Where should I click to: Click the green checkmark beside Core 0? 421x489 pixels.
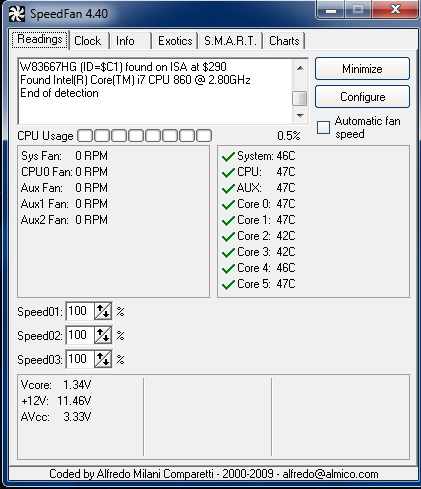coord(228,204)
